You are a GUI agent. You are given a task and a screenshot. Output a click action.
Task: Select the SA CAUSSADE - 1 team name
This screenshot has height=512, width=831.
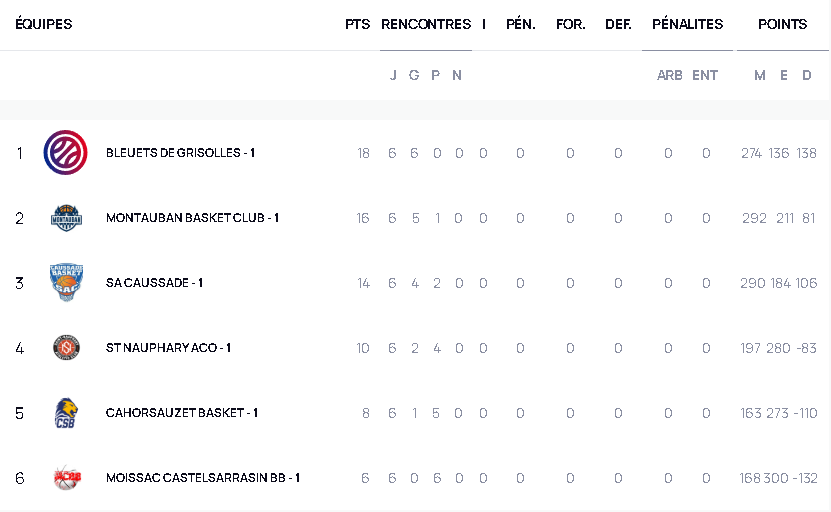(154, 283)
